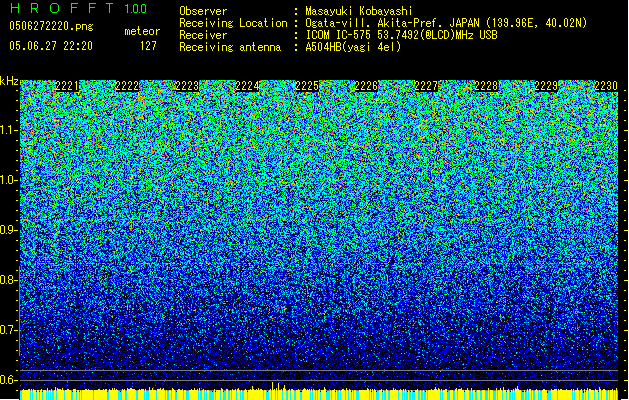The width and height of the screenshot is (629, 400).
Task: Click the observer name Masayuki Kobayashi
Action: point(359,11)
